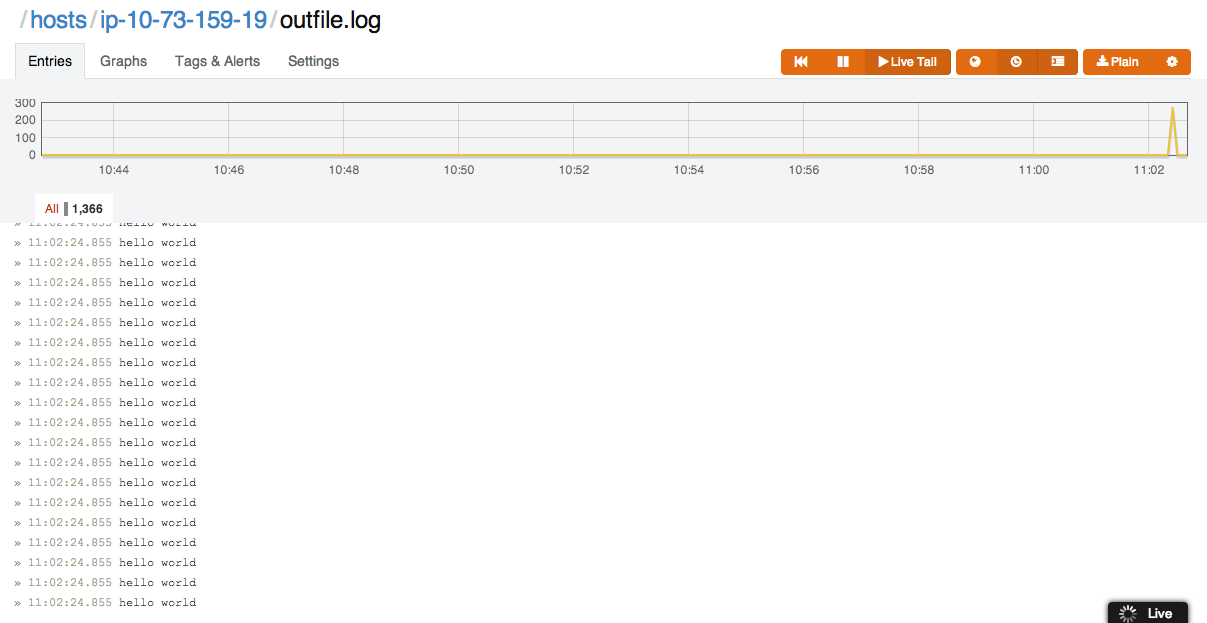Image resolution: width=1207 pixels, height=623 pixels.
Task: Expand the last log entry's chevron
Action: 18,603
